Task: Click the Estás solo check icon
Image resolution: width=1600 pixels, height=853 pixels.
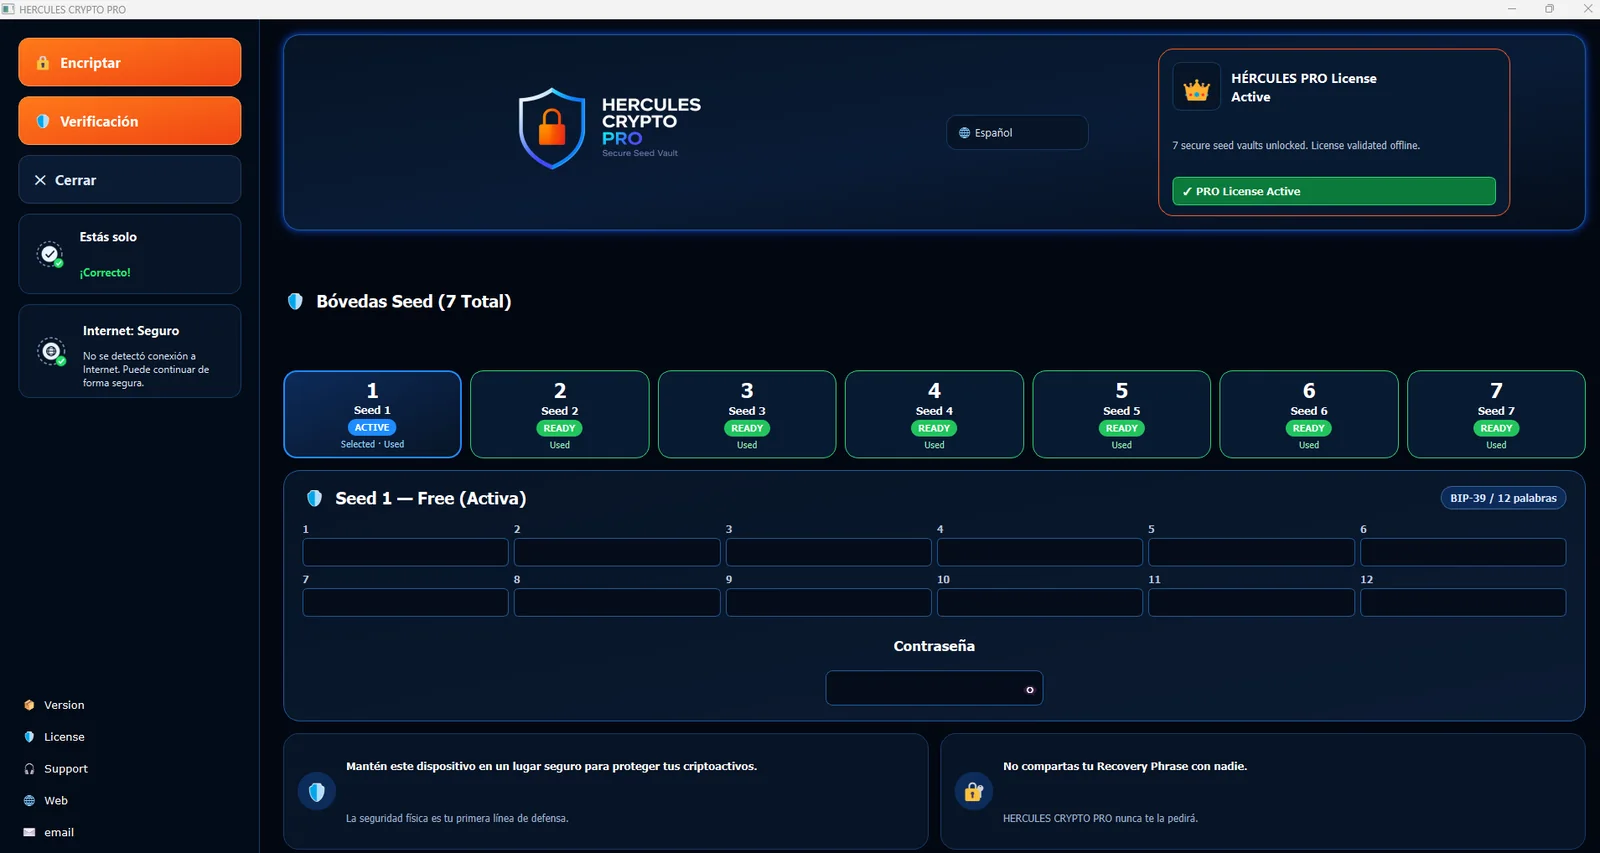Action: click(x=50, y=254)
